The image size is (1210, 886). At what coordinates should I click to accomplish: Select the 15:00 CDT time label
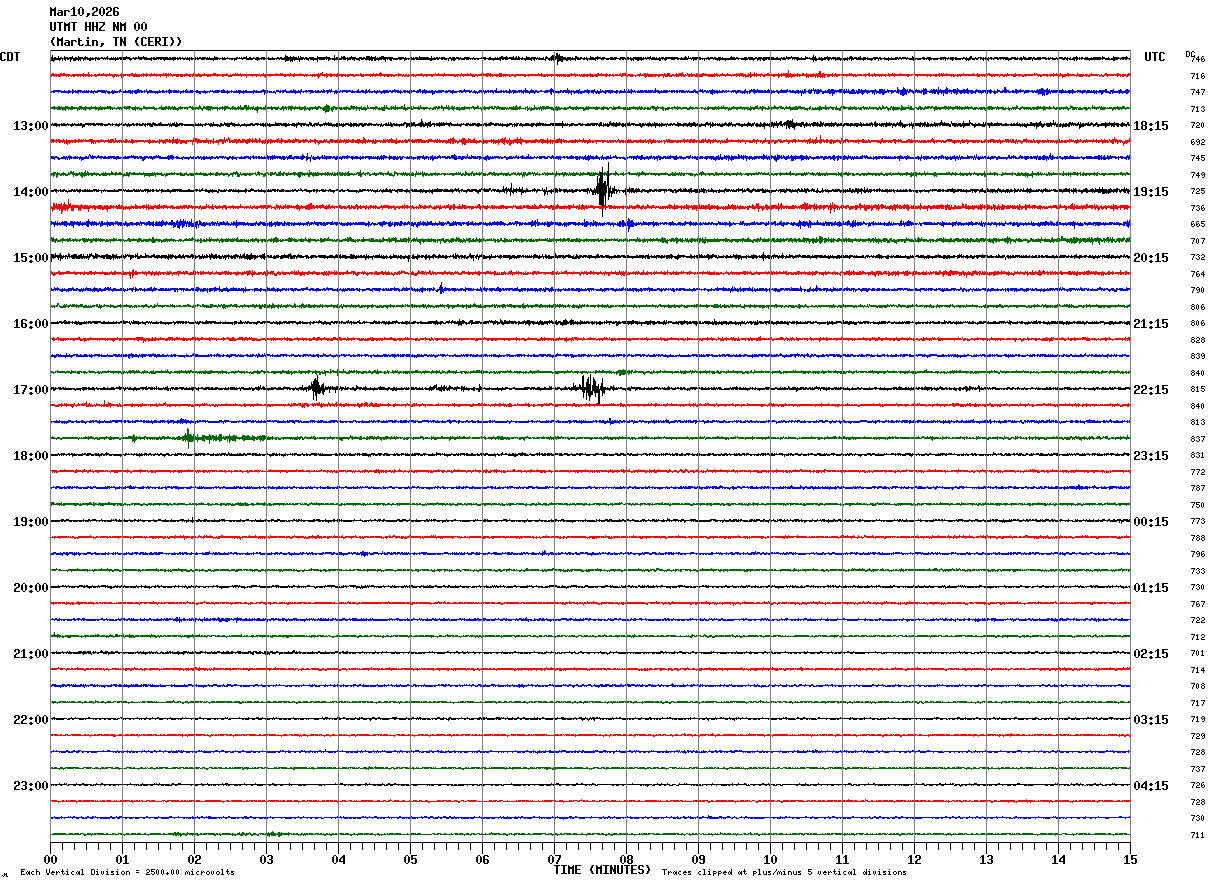click(31, 258)
